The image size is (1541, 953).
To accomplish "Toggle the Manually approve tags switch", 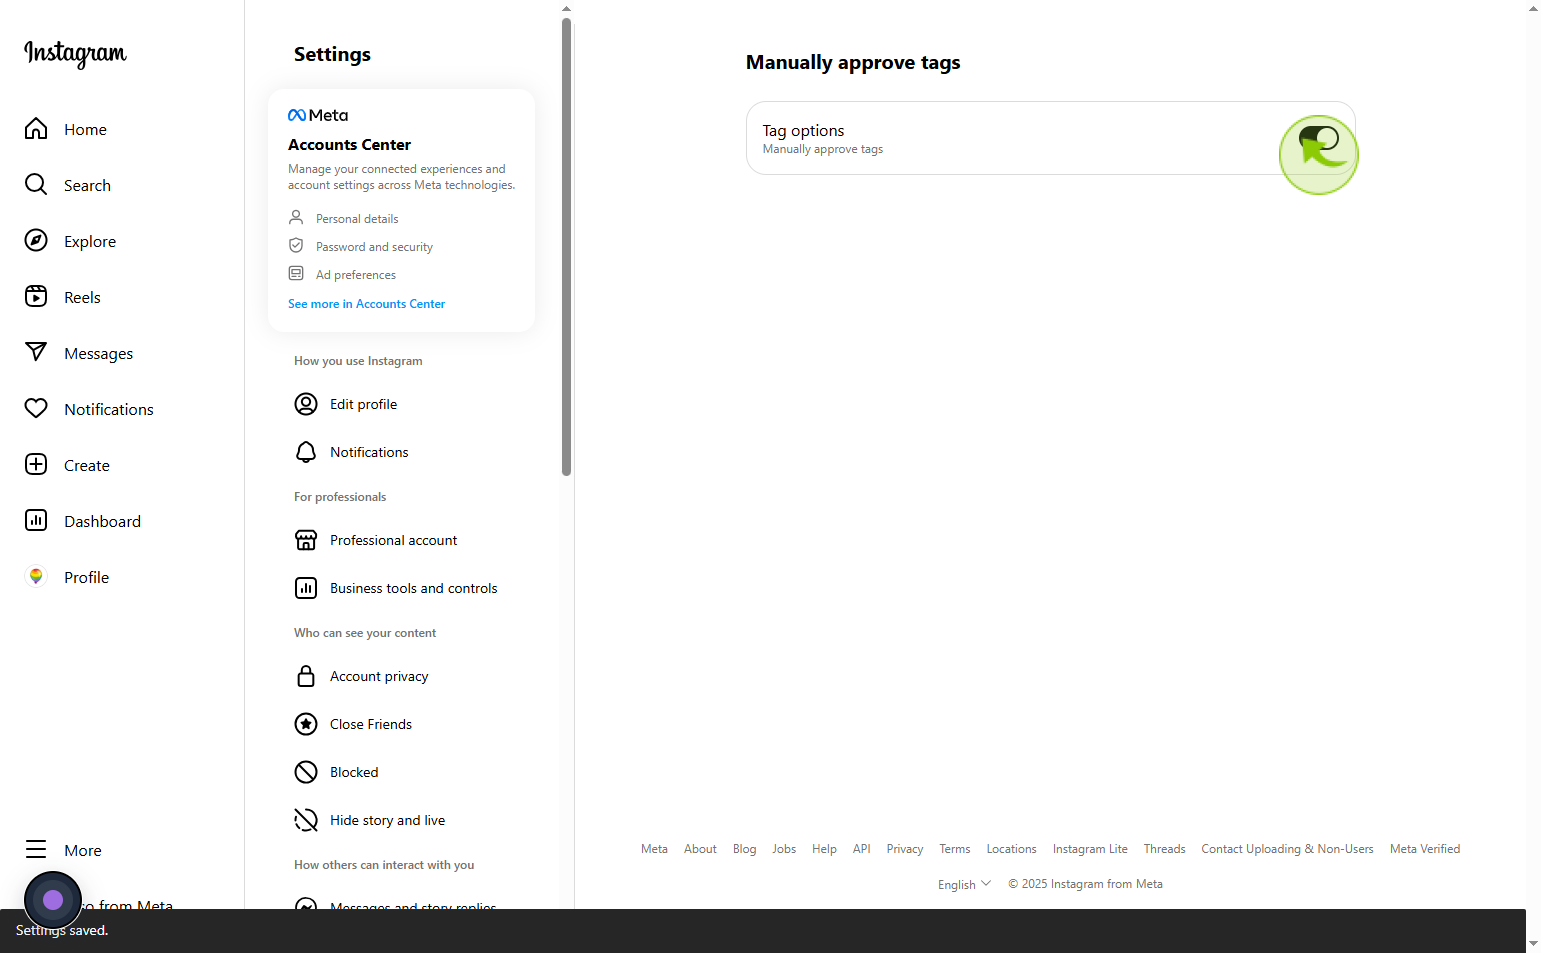I will (x=1319, y=139).
